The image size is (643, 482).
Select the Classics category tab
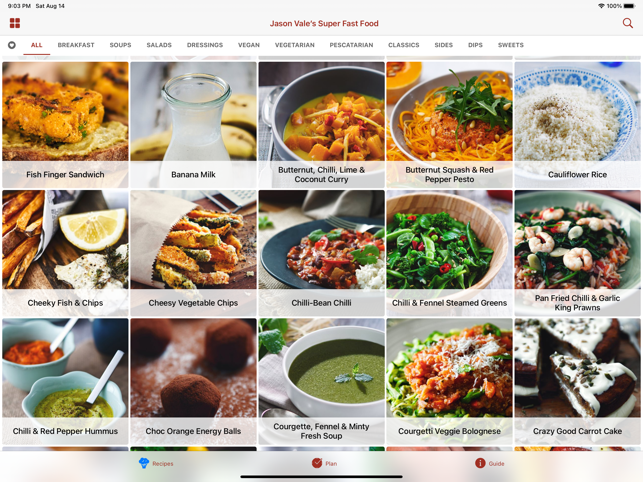click(404, 45)
